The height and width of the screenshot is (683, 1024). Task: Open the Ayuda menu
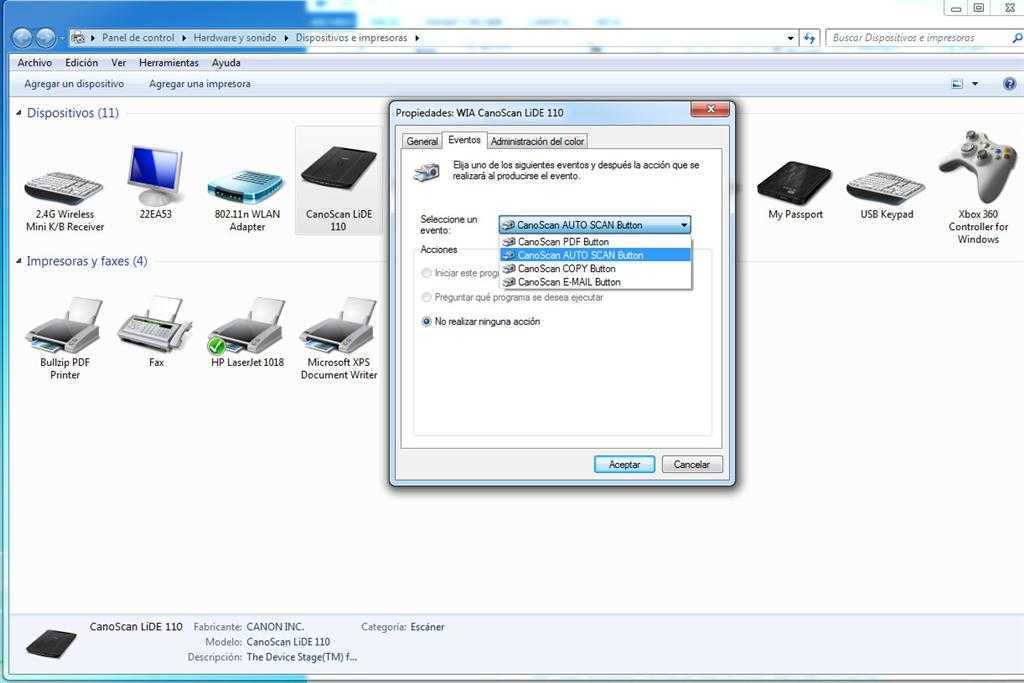226,63
